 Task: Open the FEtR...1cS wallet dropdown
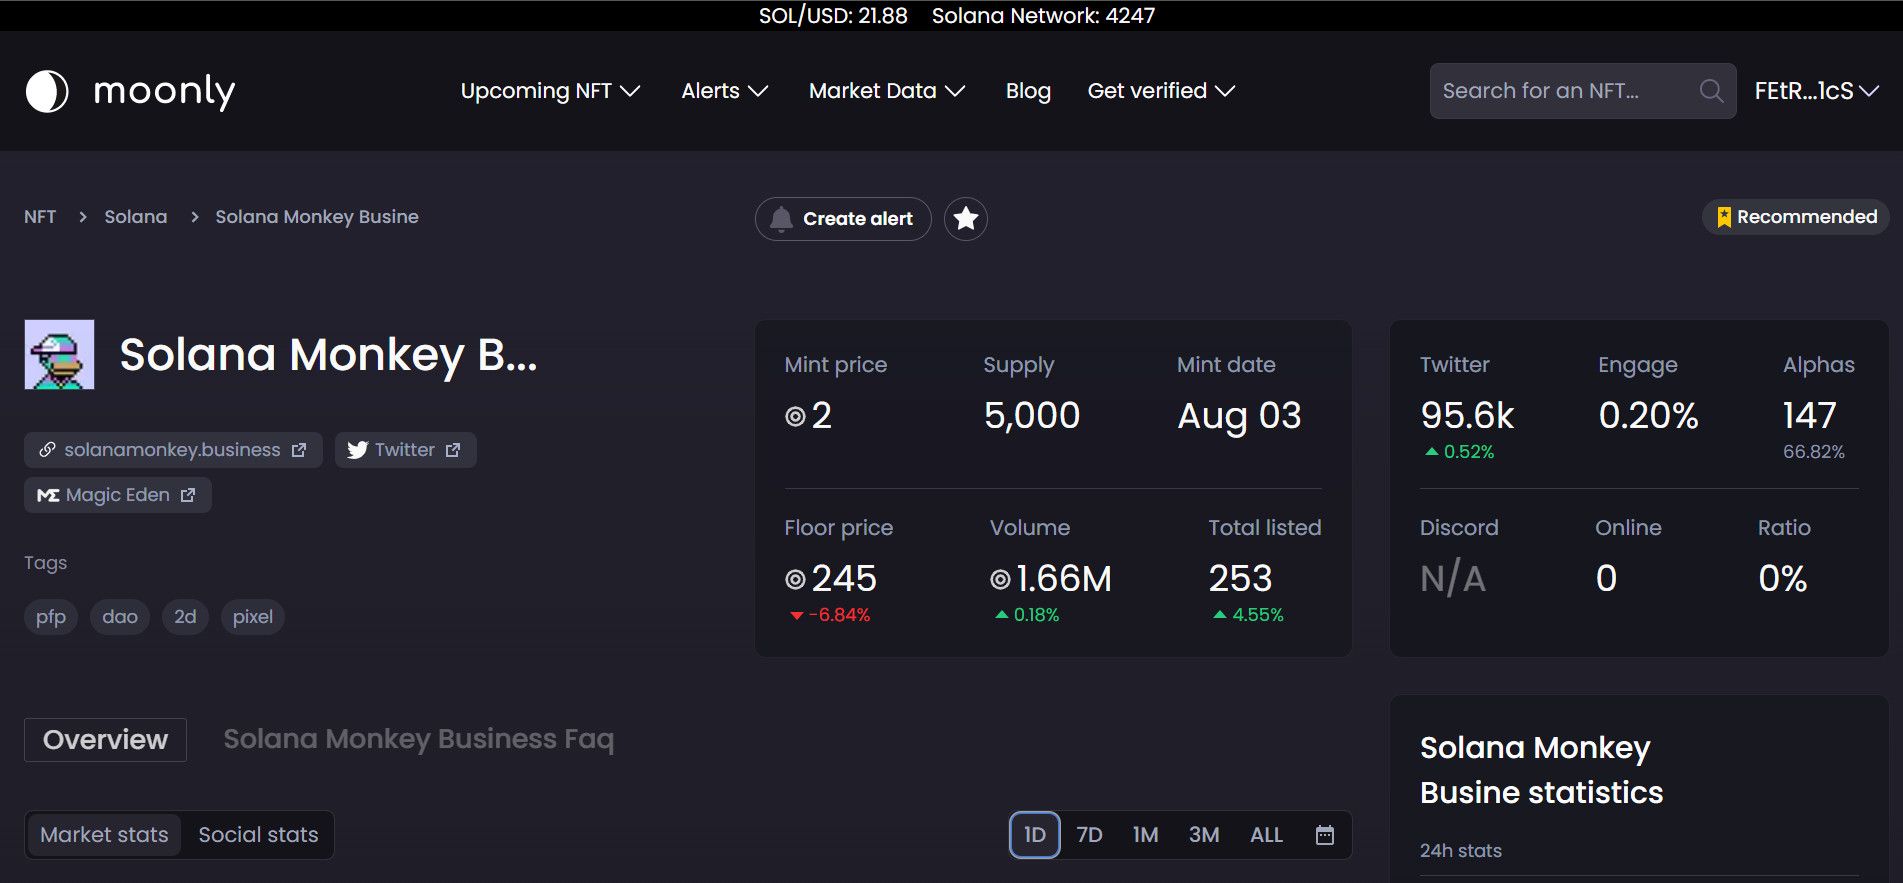[1816, 91]
